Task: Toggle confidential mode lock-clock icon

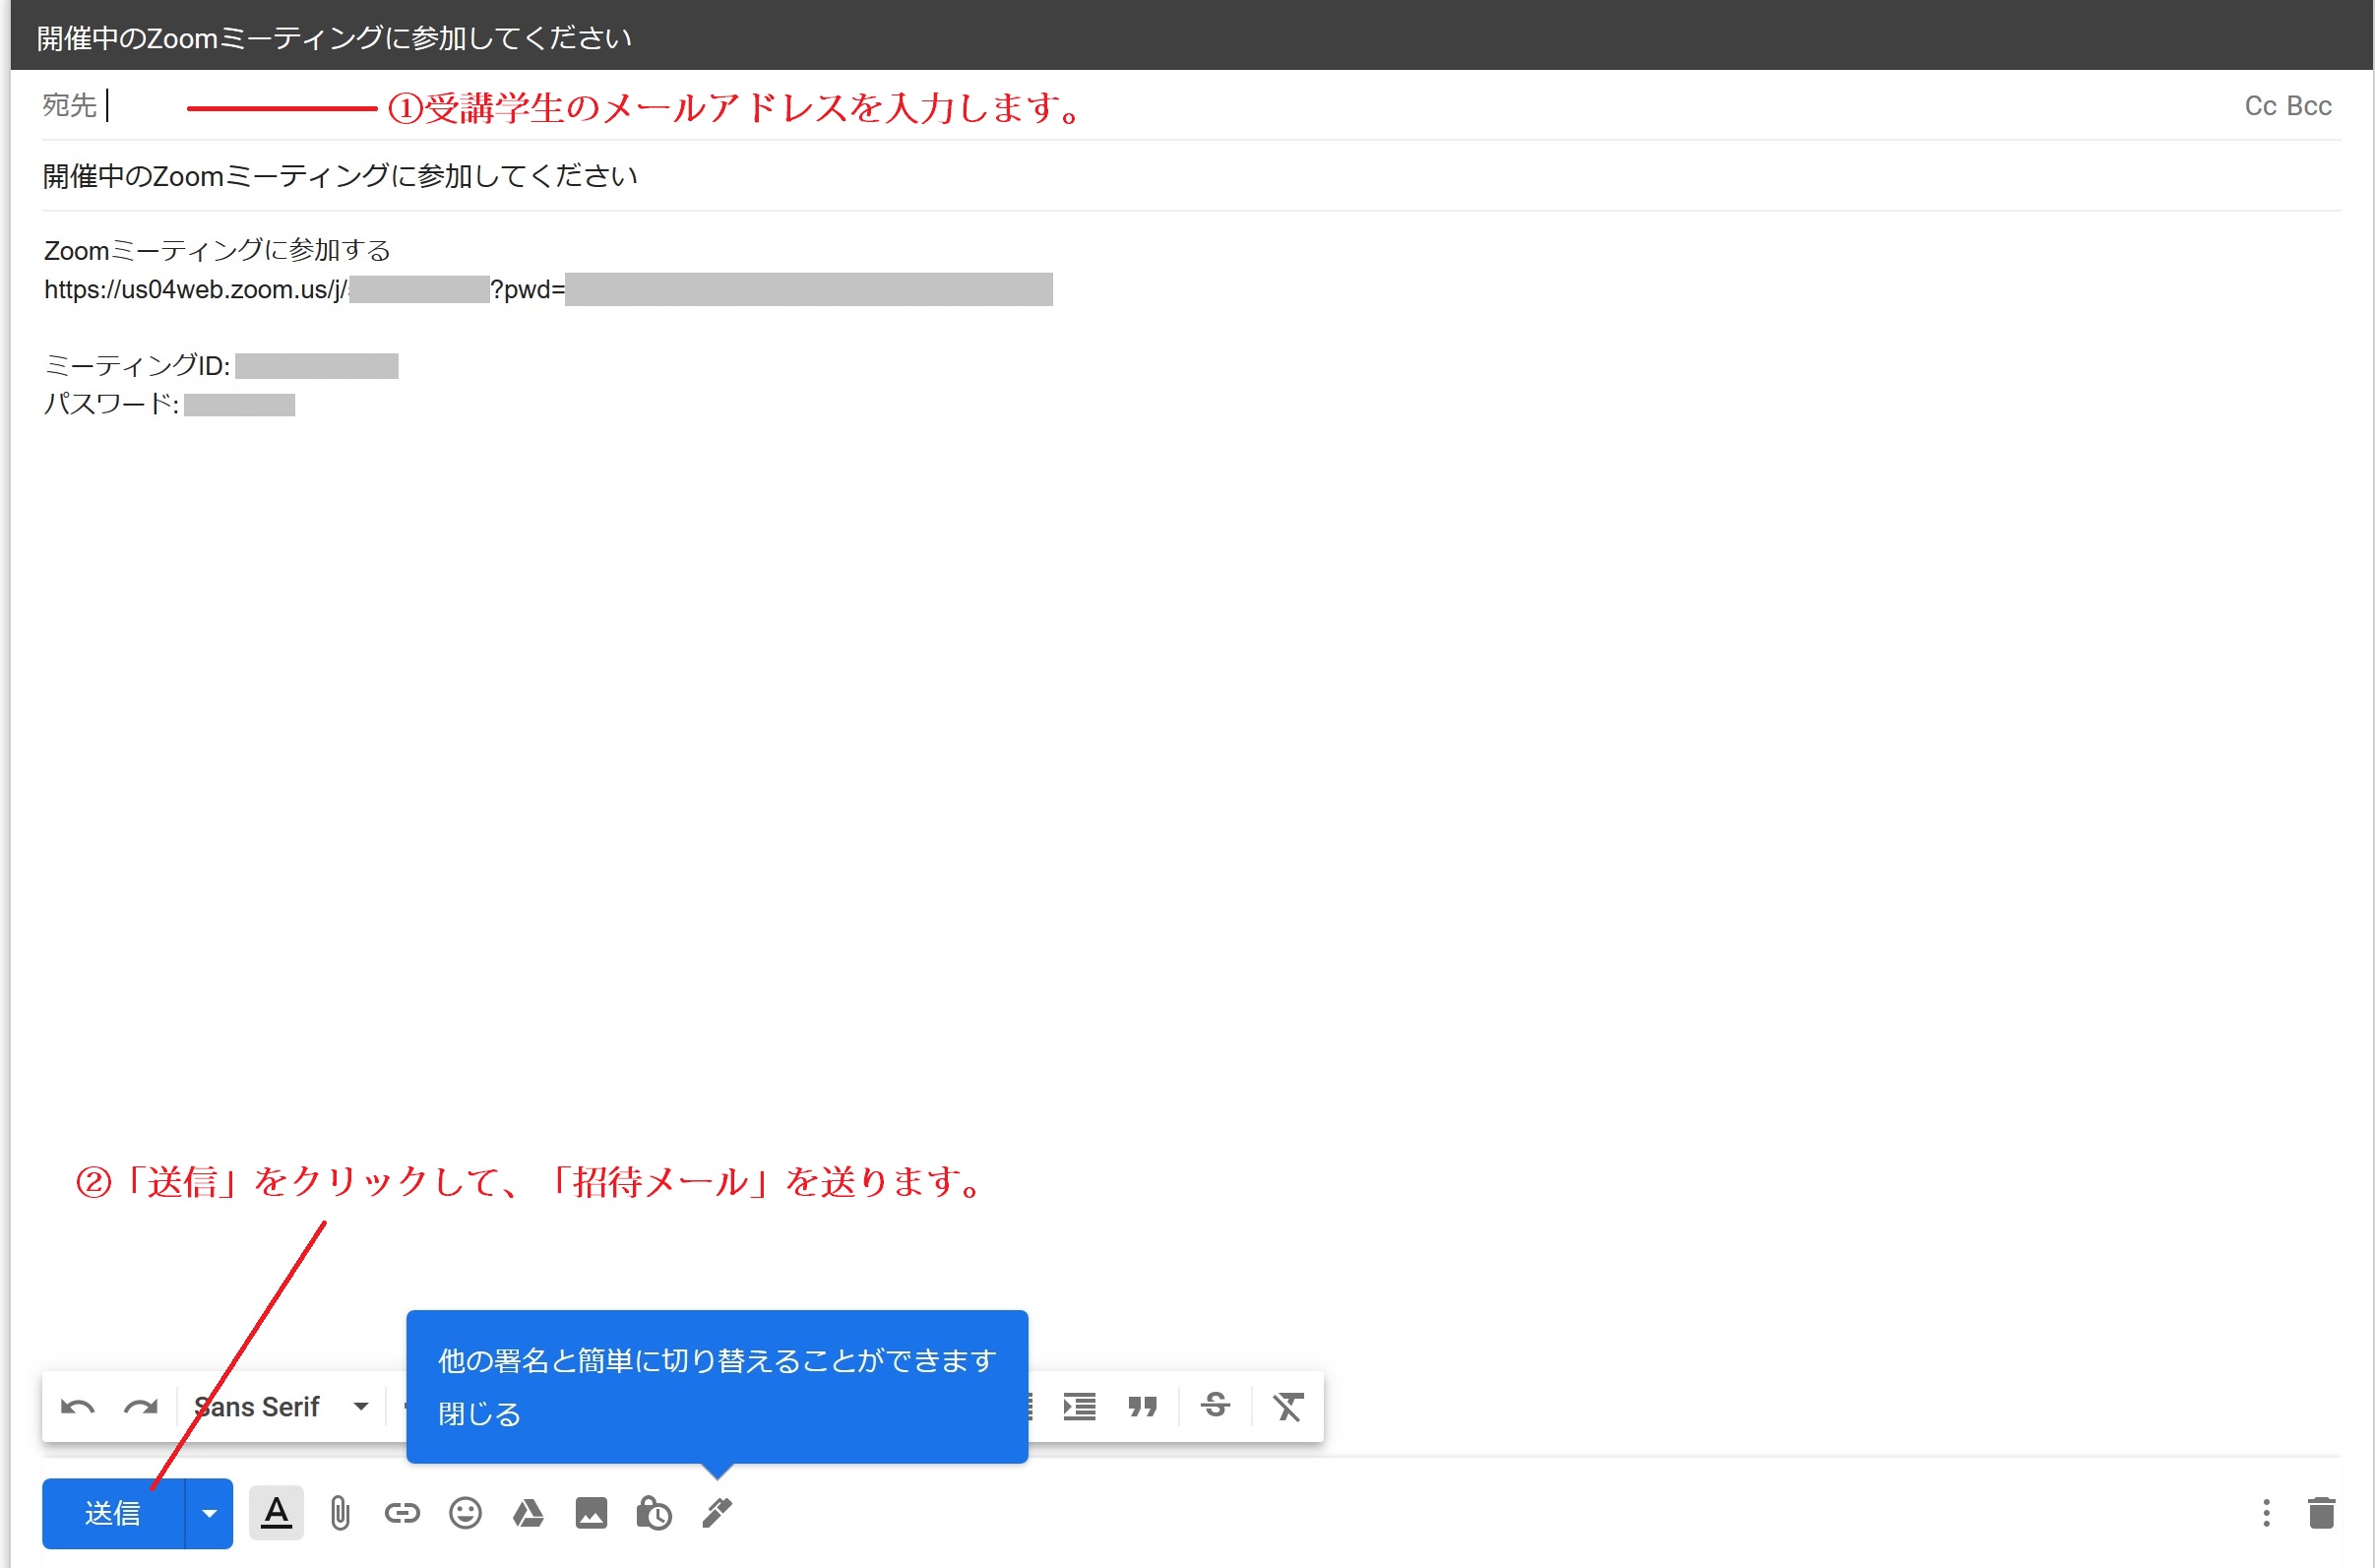Action: point(654,1513)
